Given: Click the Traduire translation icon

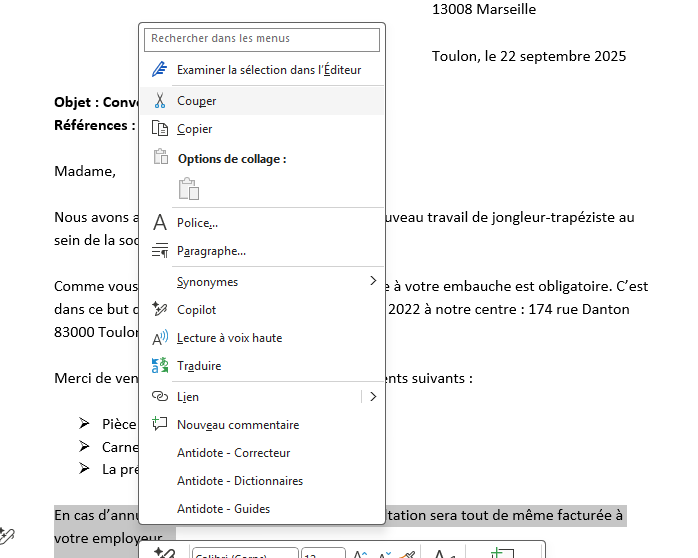Looking at the screenshot, I should coord(159,366).
